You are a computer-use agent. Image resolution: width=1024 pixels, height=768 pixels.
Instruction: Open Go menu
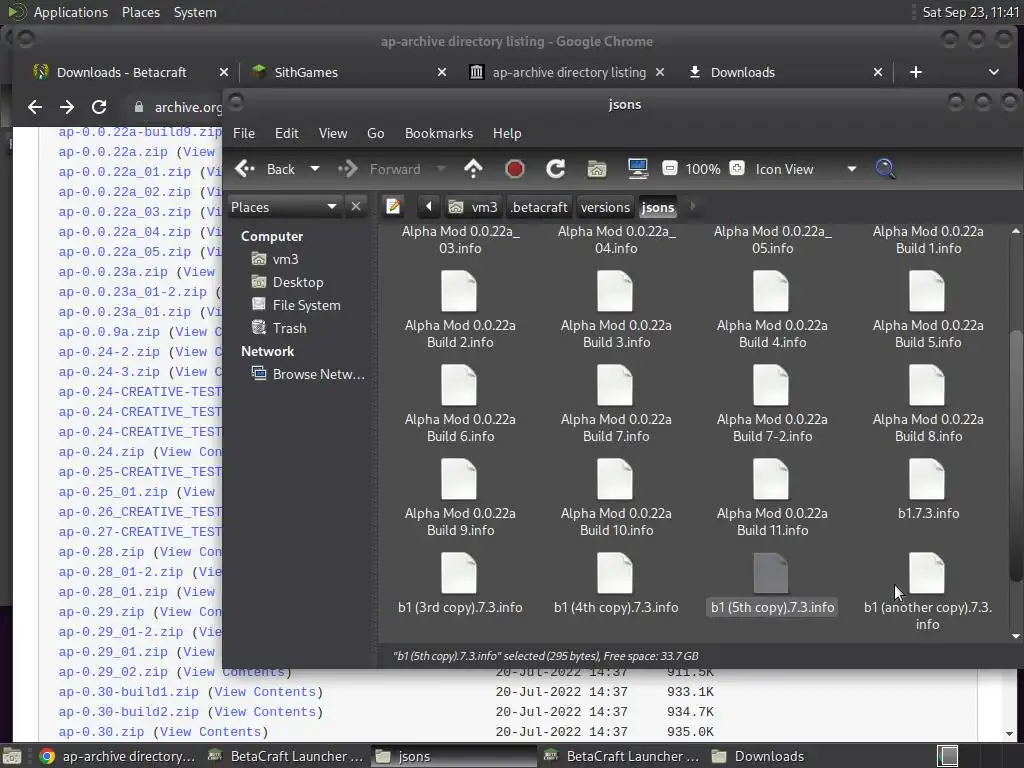click(376, 133)
